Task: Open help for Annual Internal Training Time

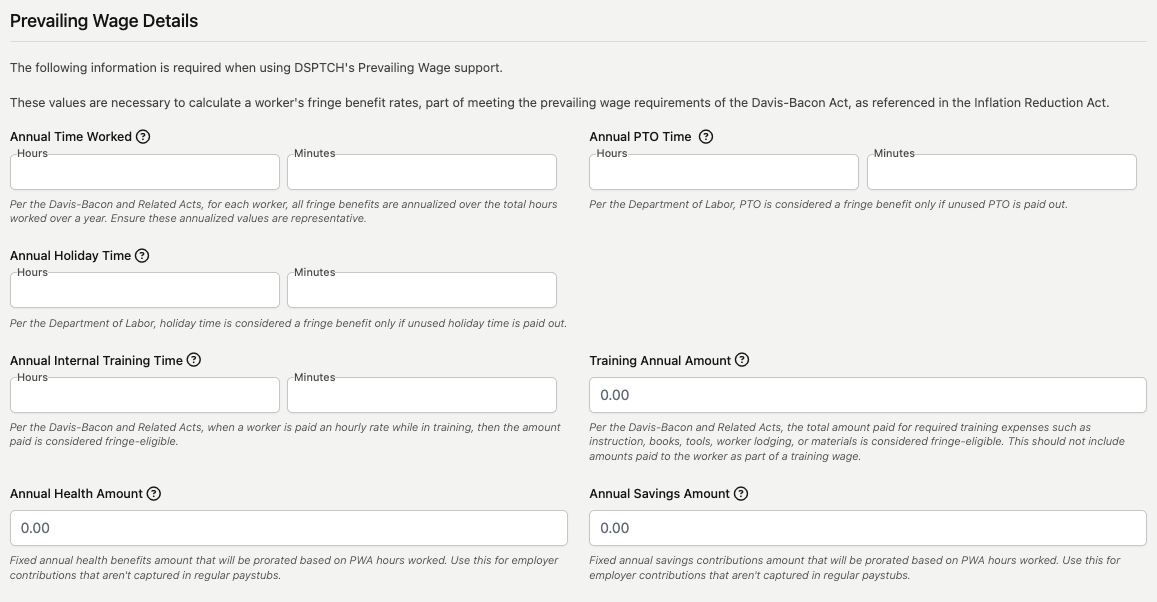Action: [194, 360]
